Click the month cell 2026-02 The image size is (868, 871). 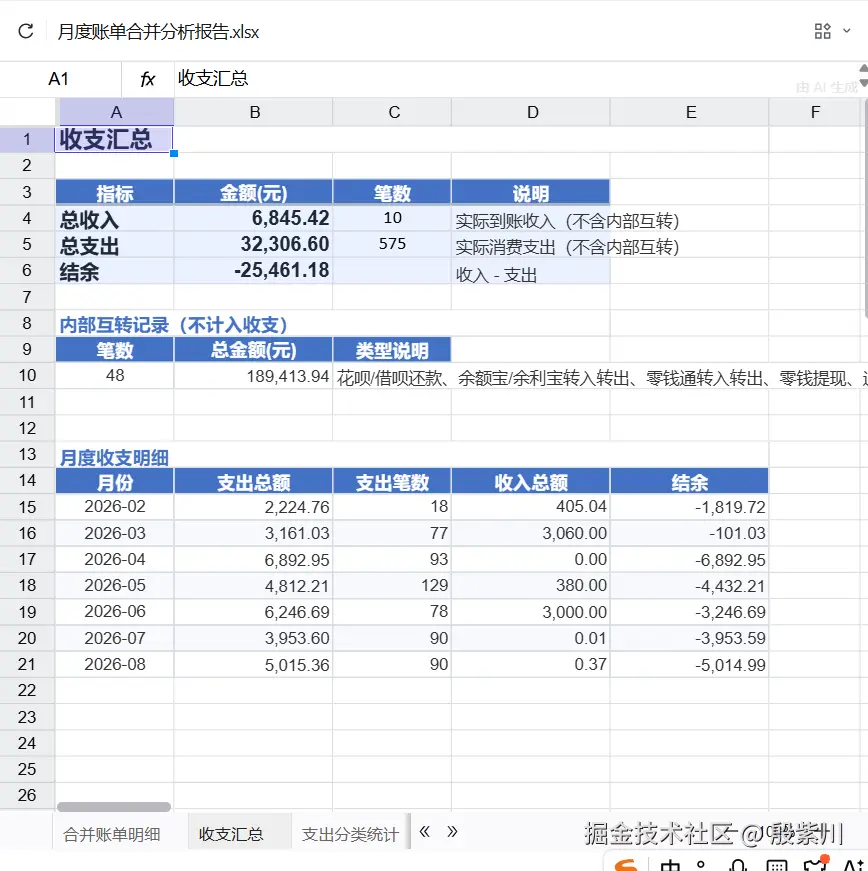click(114, 507)
